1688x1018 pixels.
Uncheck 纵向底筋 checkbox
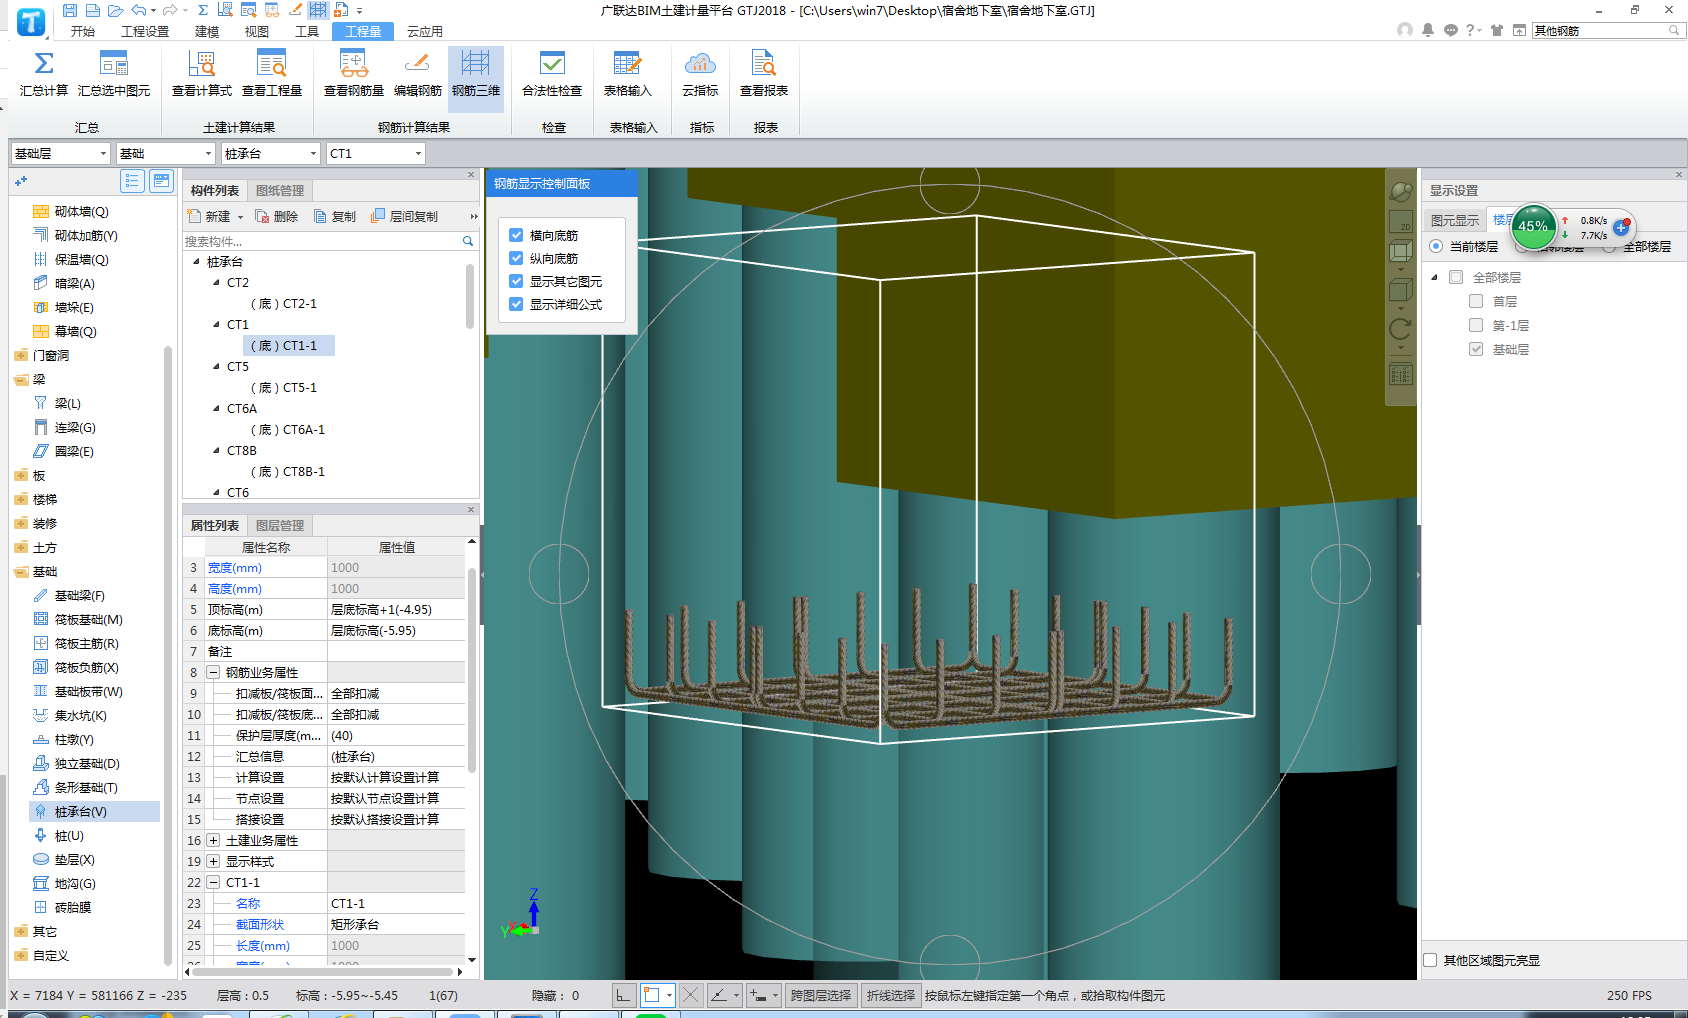pos(516,258)
